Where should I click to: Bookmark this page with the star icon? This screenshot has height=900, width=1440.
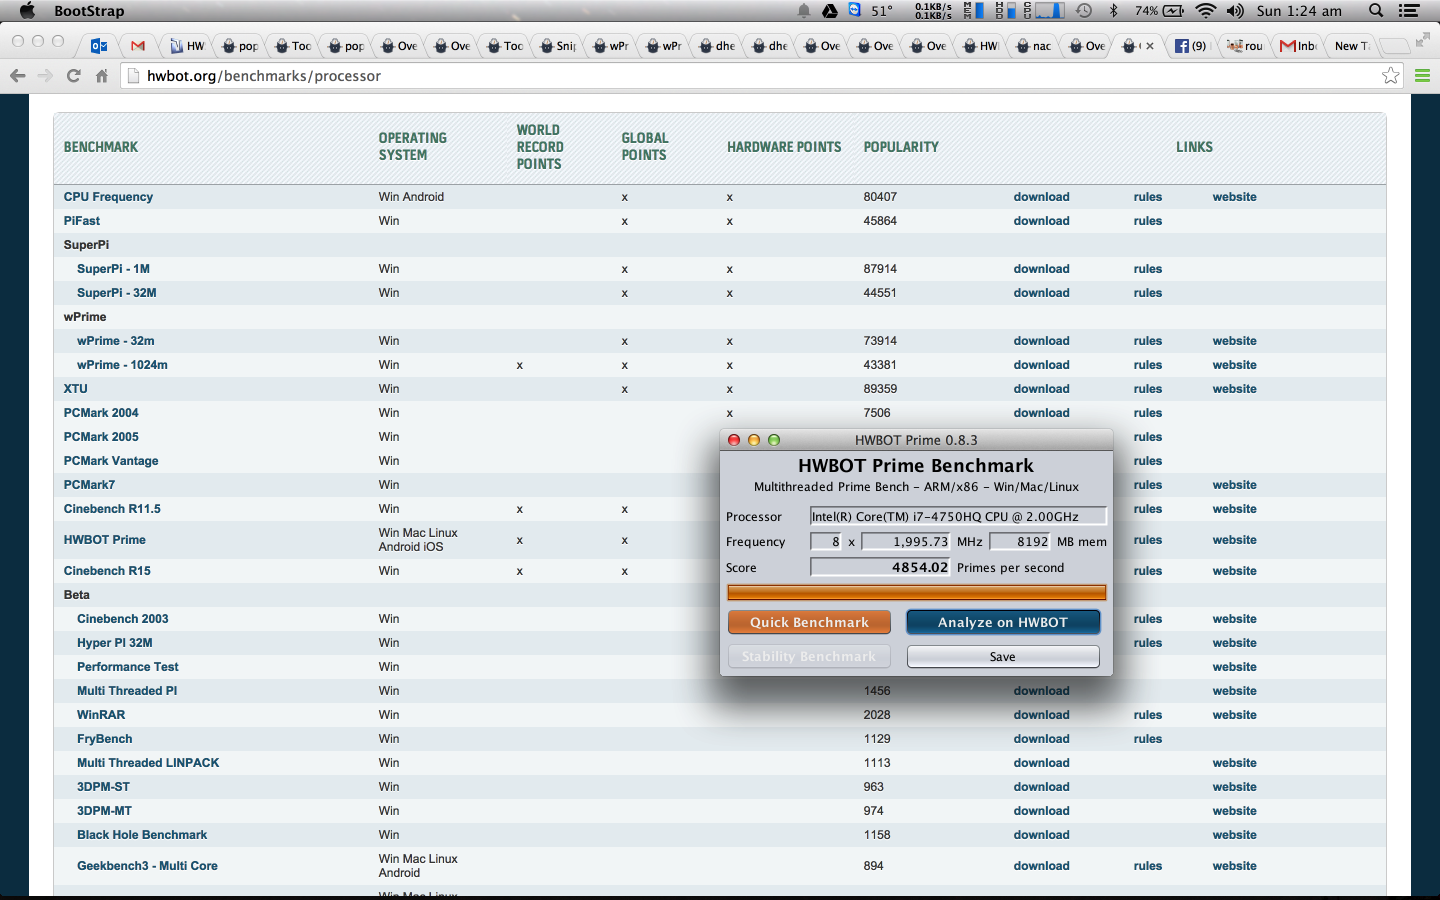click(1390, 76)
